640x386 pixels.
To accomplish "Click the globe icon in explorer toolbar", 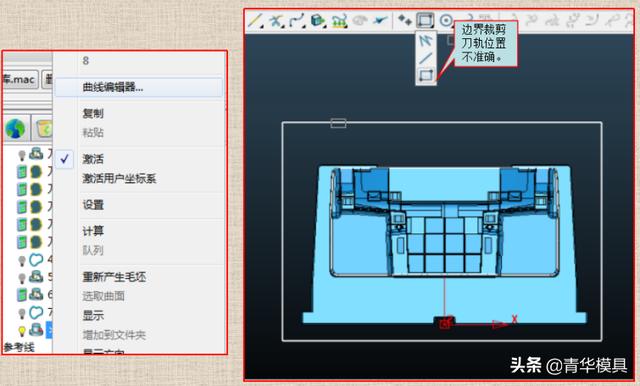I will point(15,129).
